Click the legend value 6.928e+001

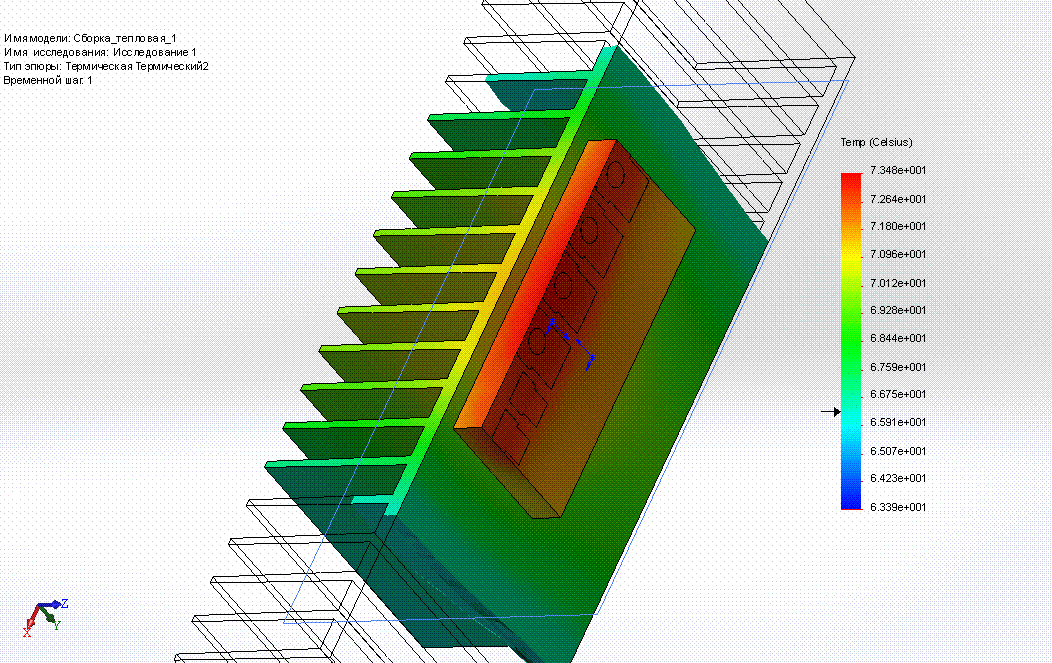(898, 310)
